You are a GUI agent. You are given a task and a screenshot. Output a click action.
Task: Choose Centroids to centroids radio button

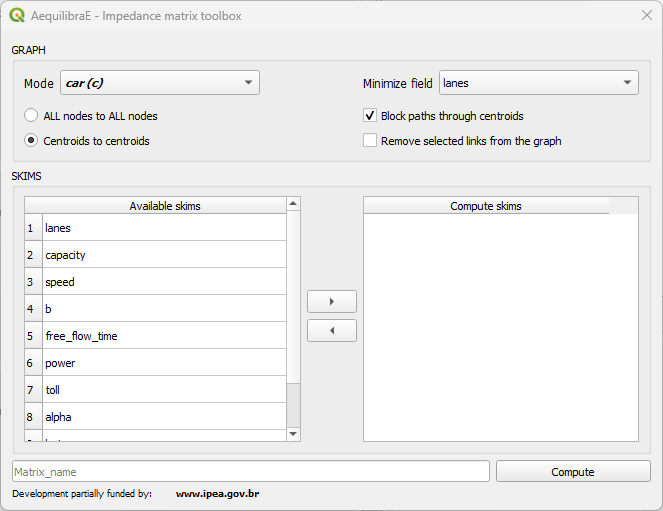[31, 141]
